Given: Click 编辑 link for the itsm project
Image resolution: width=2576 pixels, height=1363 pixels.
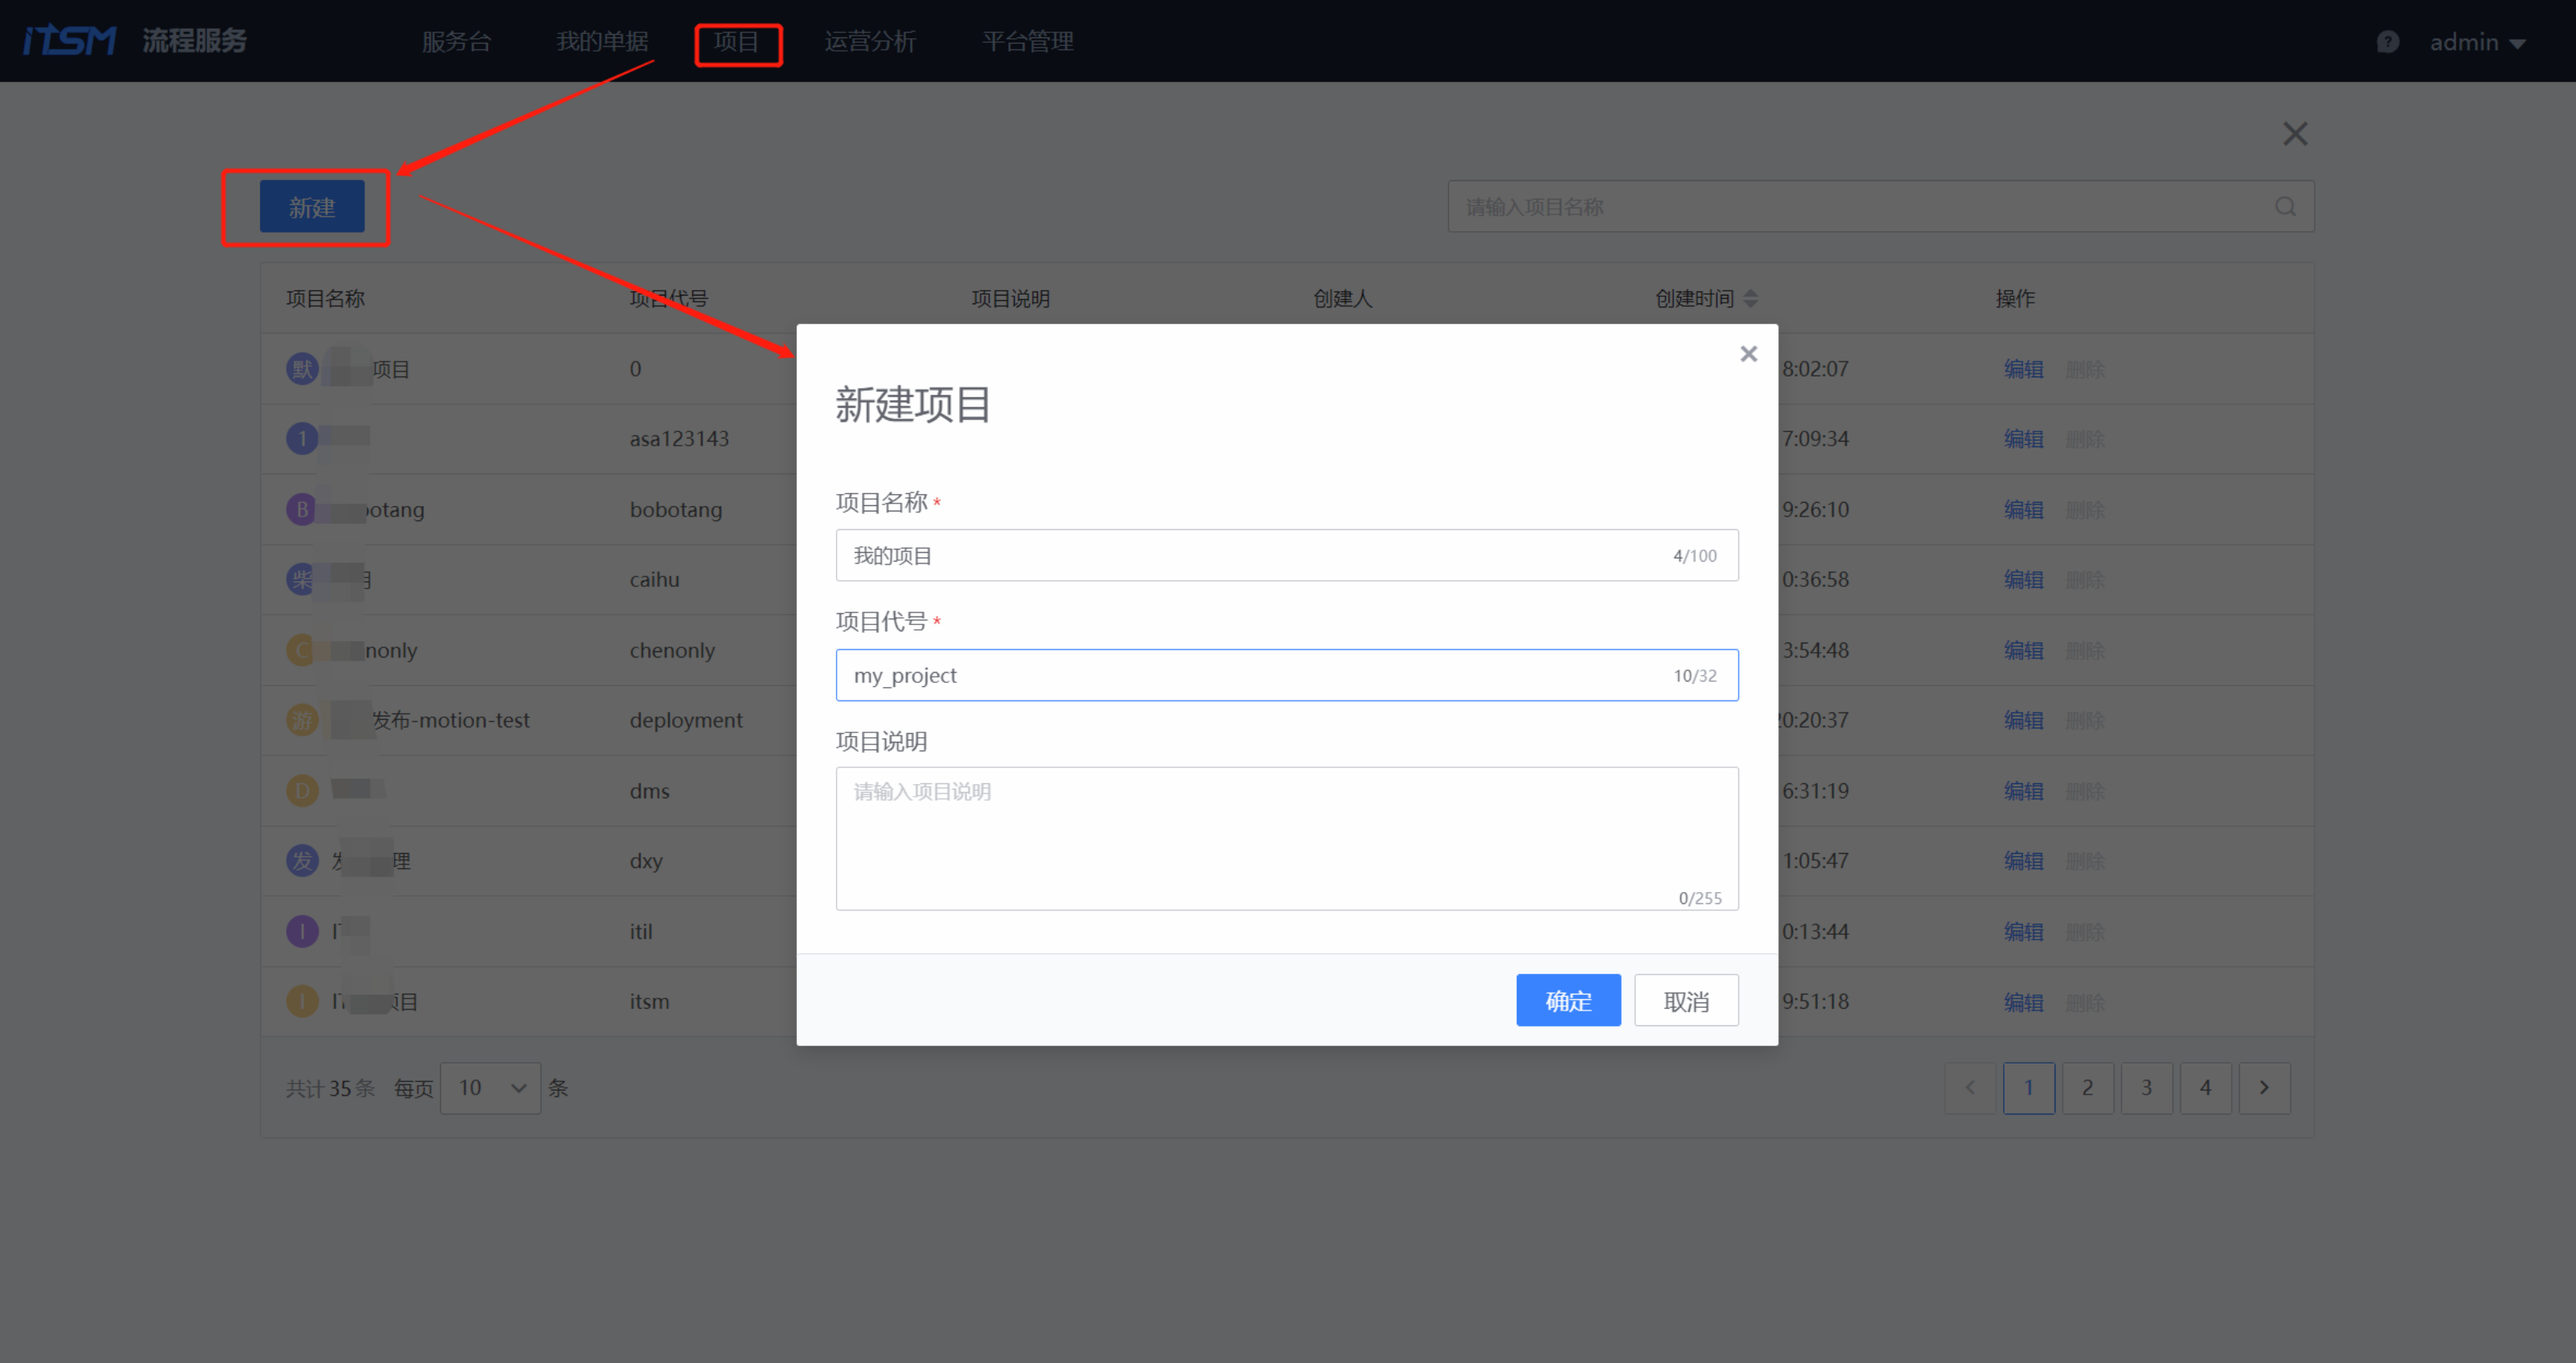Looking at the screenshot, I should pos(2022,1002).
